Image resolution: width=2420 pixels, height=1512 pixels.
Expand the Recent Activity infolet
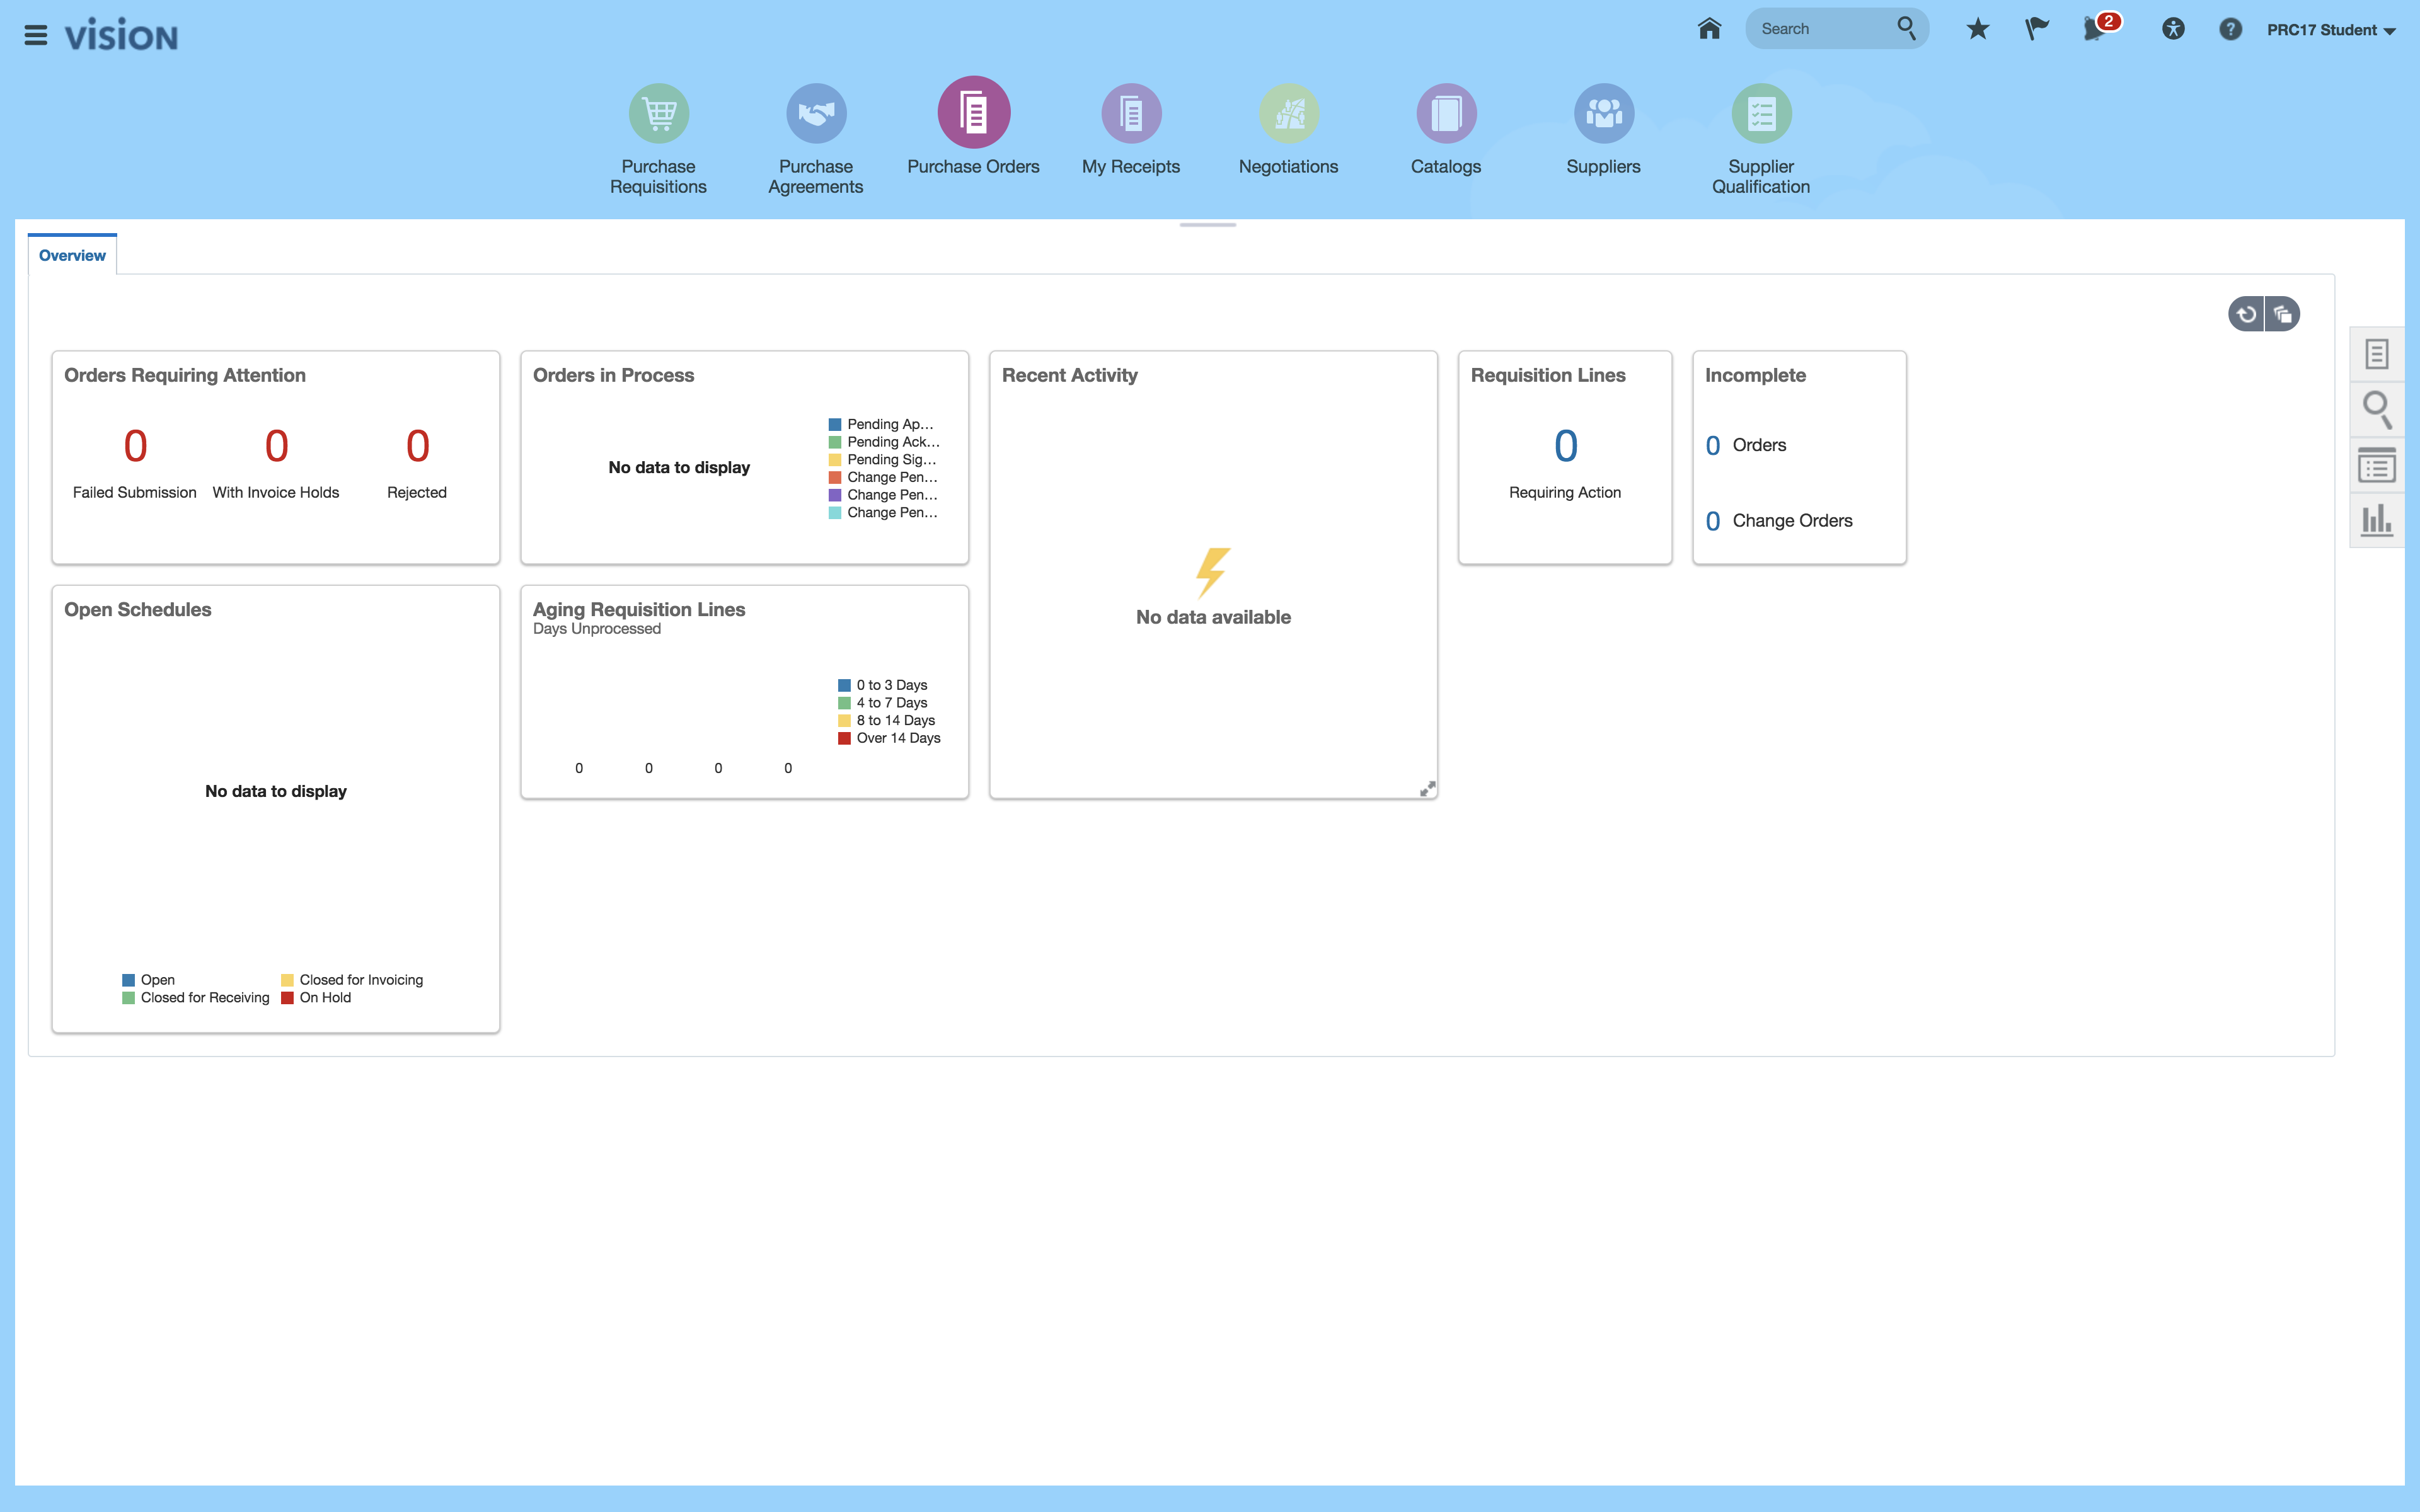tap(1427, 789)
